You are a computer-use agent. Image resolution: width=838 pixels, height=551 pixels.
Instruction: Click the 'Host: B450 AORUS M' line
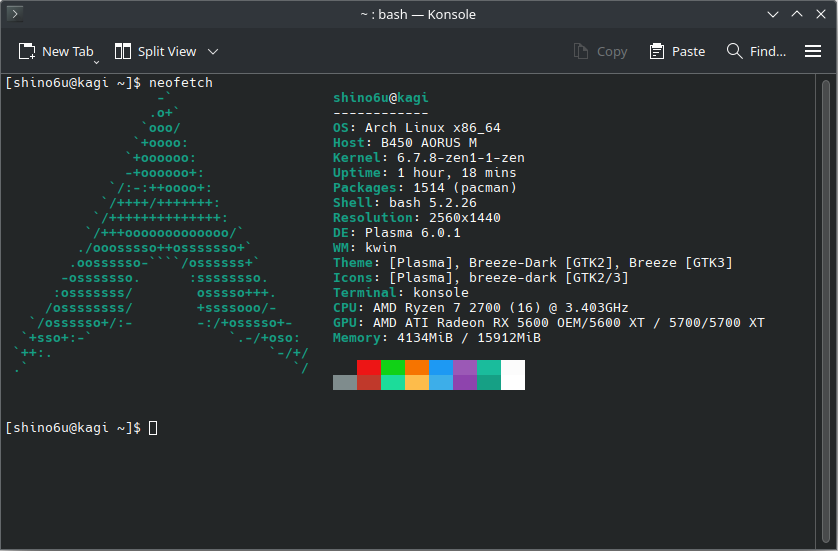pyautogui.click(x=405, y=143)
